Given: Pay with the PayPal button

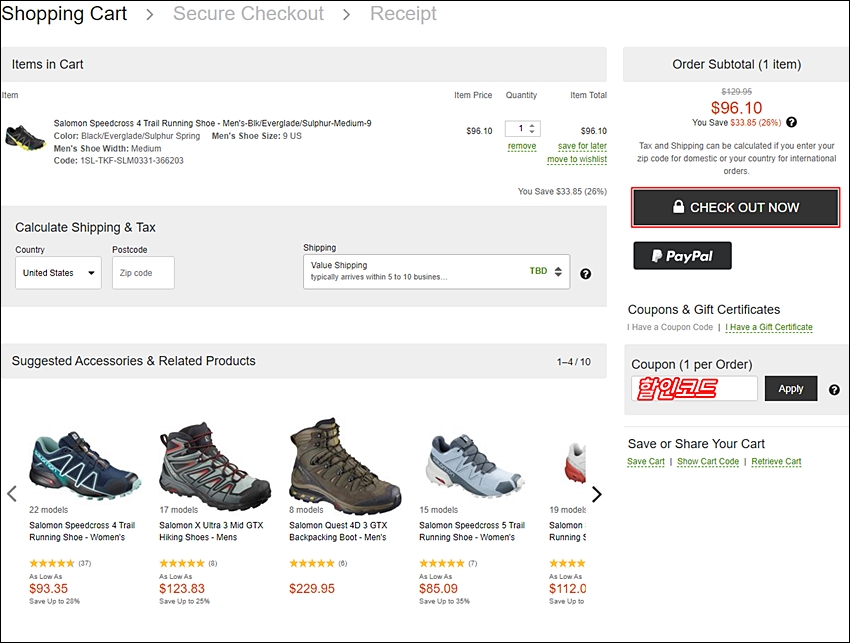Looking at the screenshot, I should pyautogui.click(x=682, y=256).
